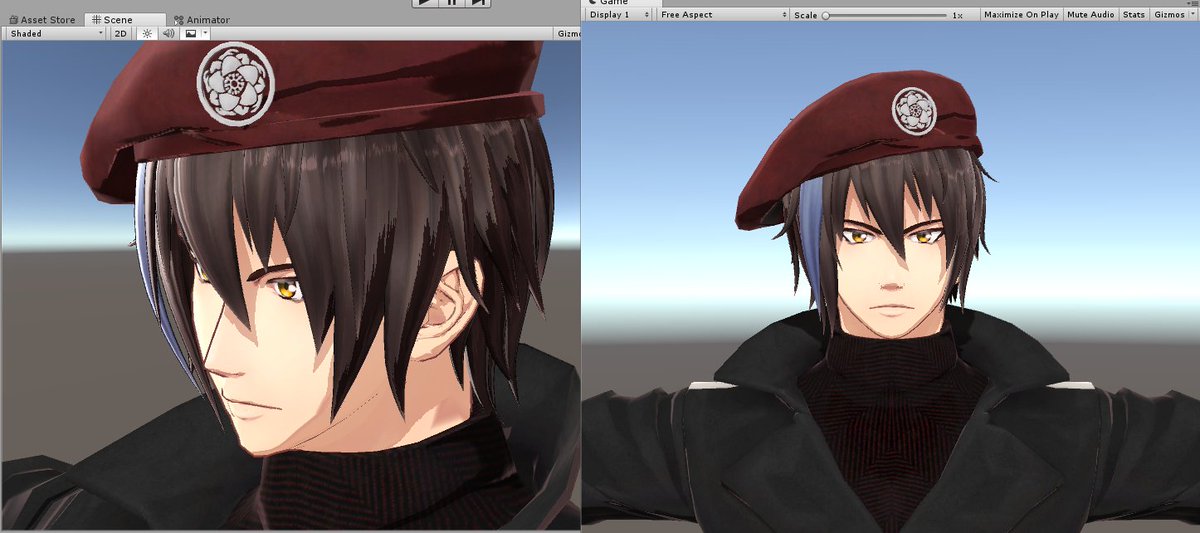Click the 1x scale value
This screenshot has width=1200, height=533.
[x=958, y=15]
